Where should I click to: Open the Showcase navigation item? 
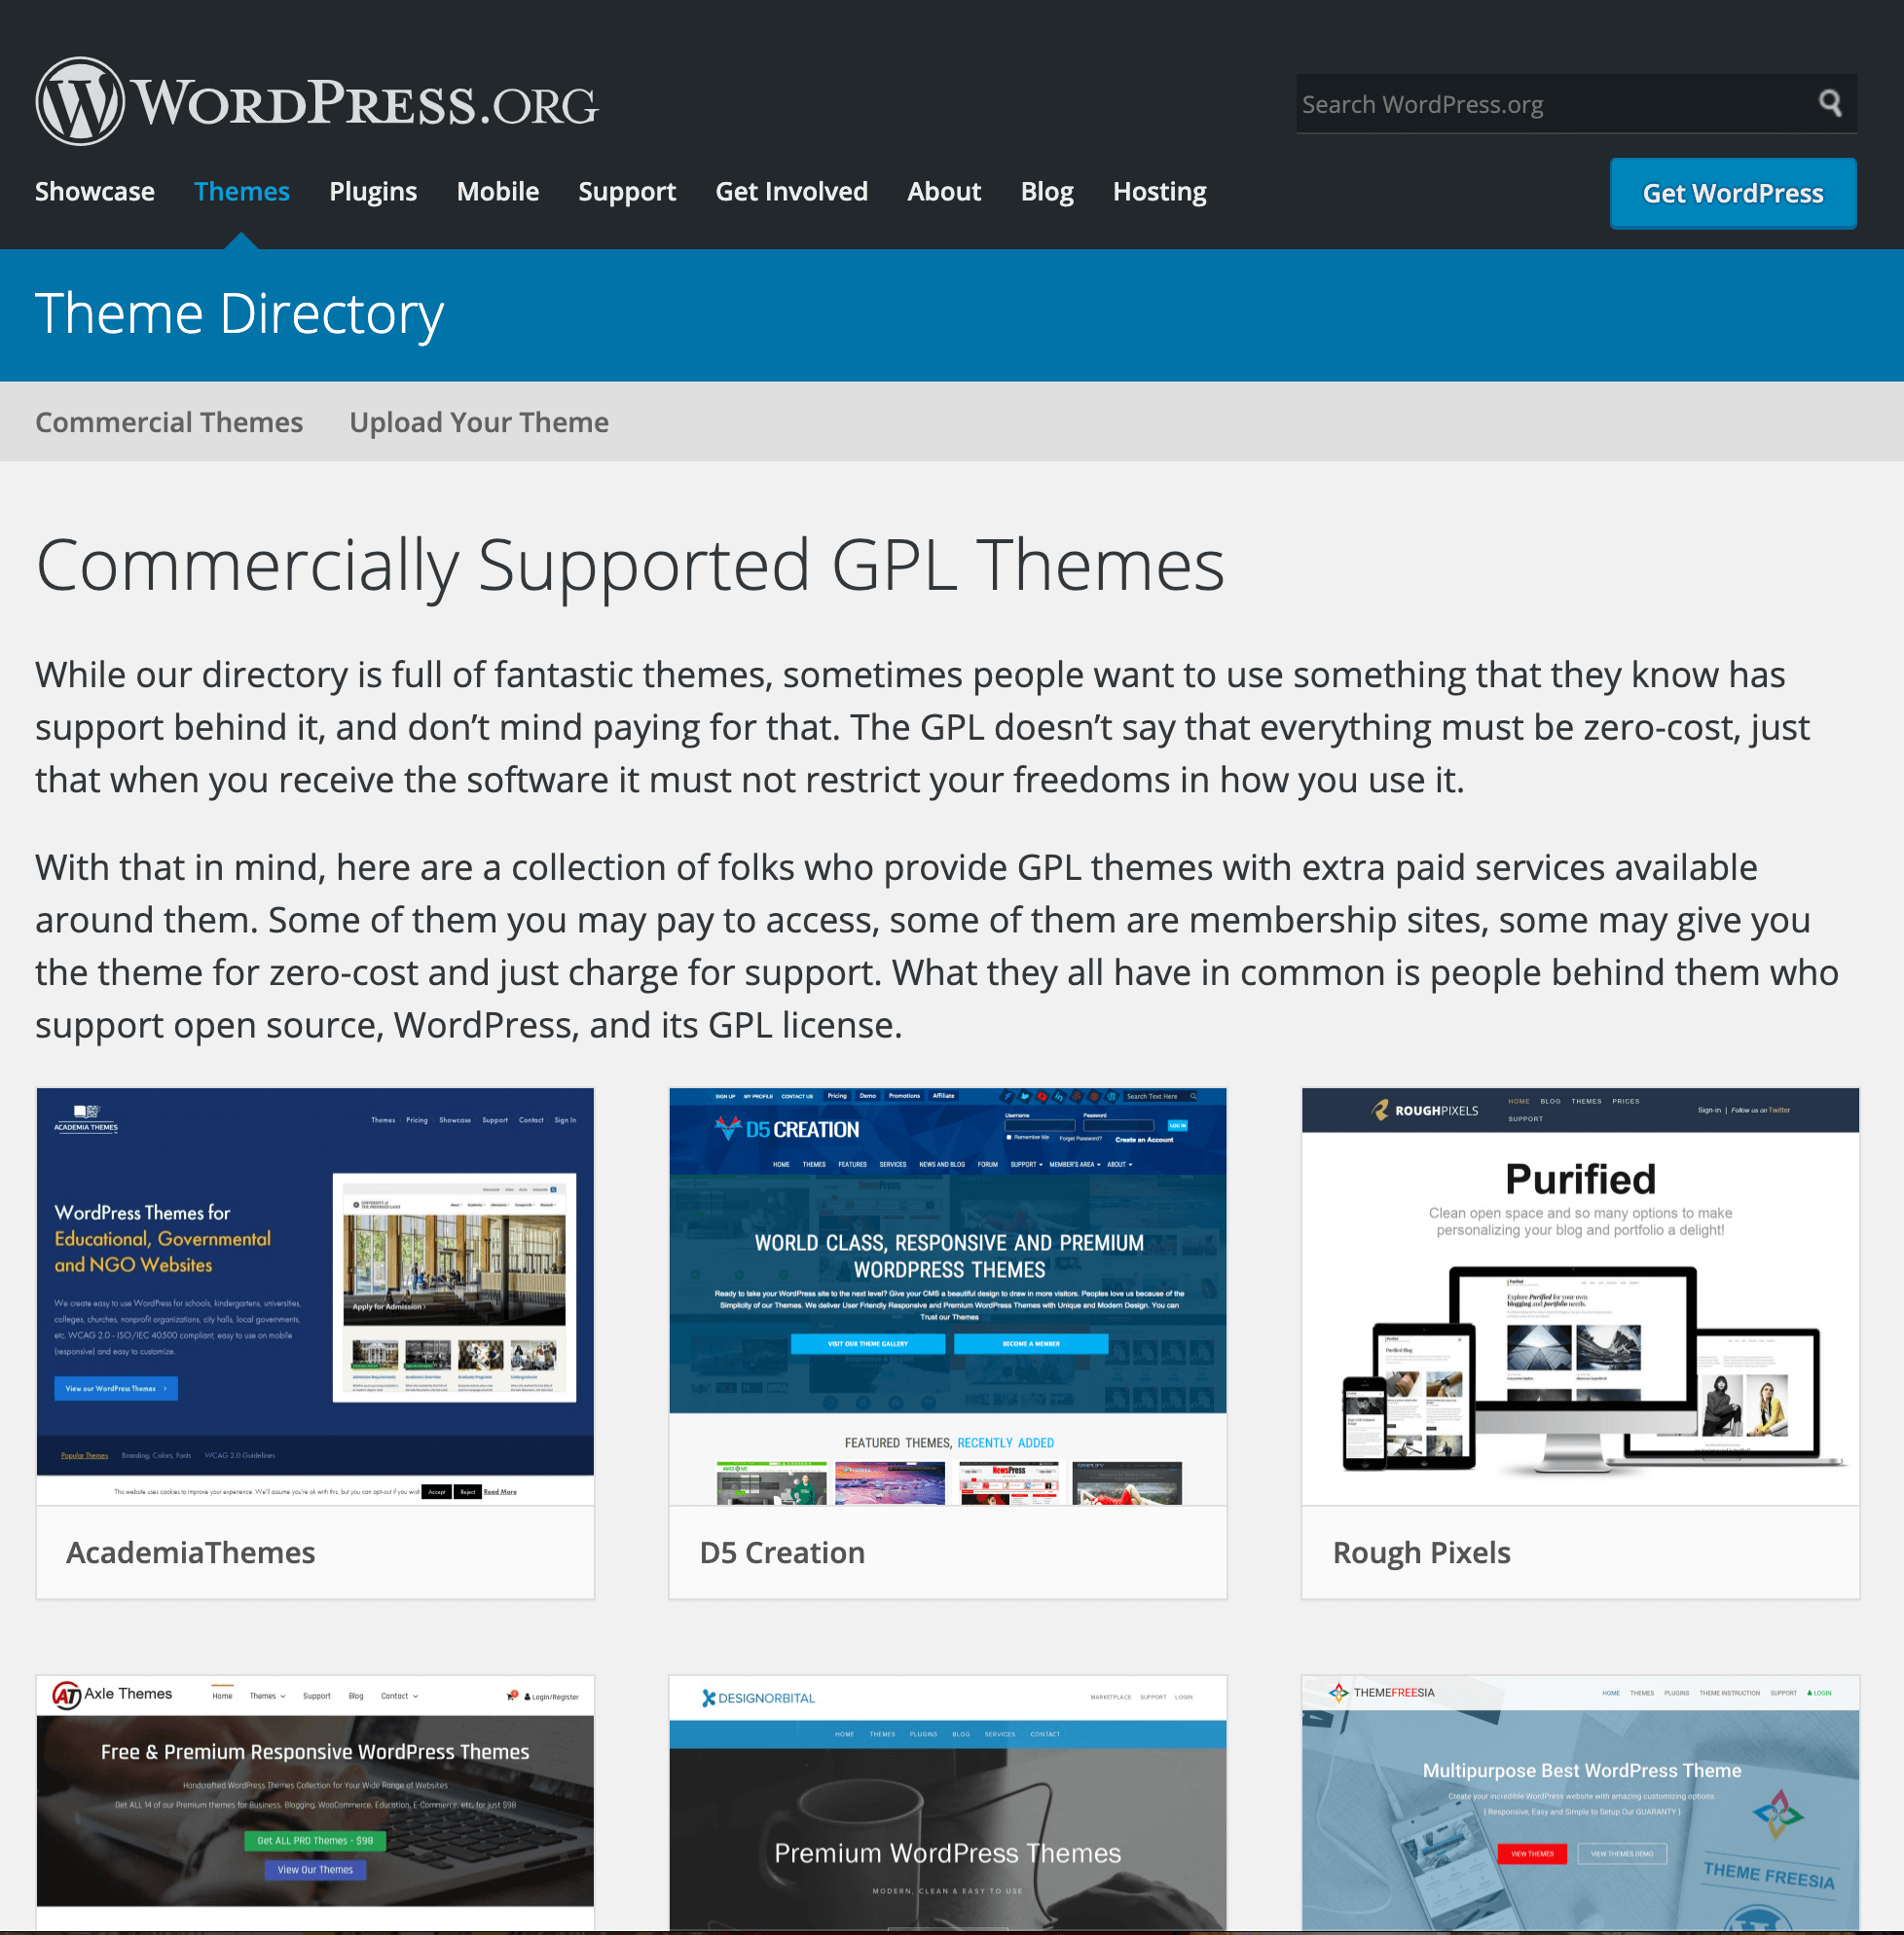pyautogui.click(x=94, y=192)
